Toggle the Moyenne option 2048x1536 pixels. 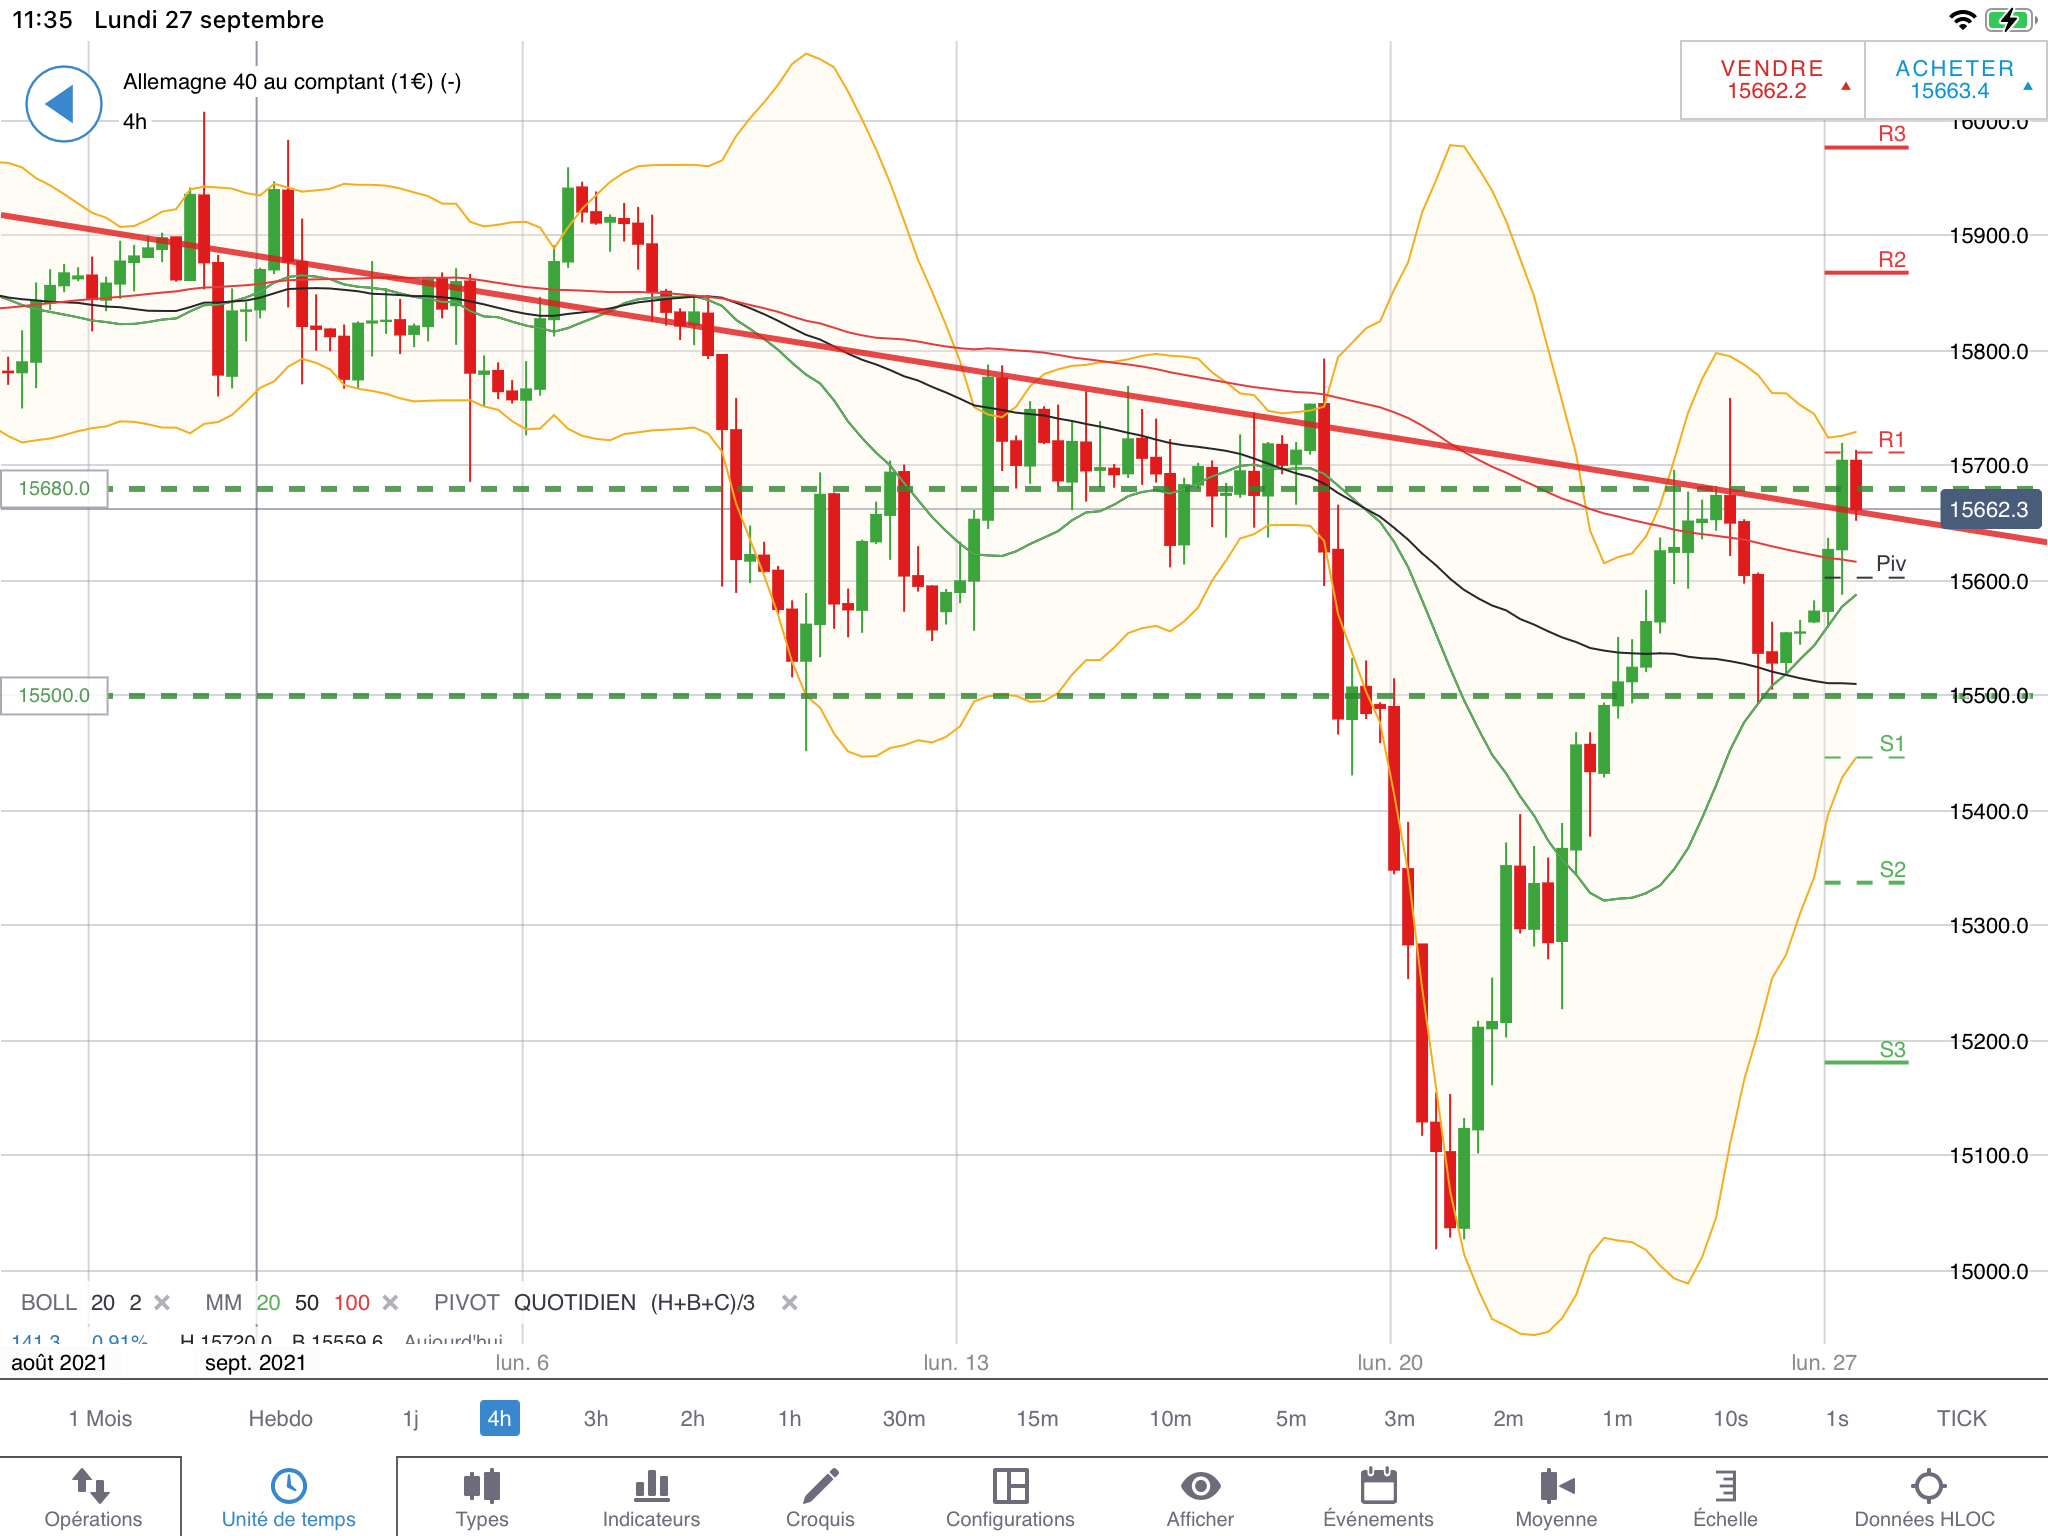[x=1556, y=1487]
